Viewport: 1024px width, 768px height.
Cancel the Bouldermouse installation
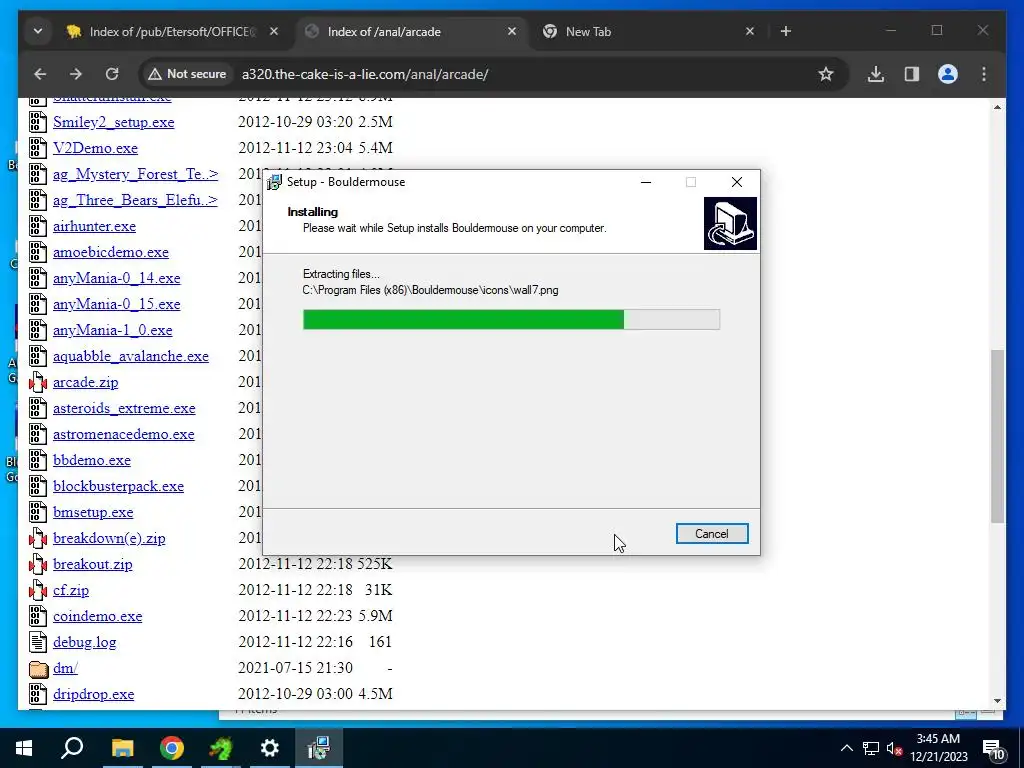coord(712,534)
